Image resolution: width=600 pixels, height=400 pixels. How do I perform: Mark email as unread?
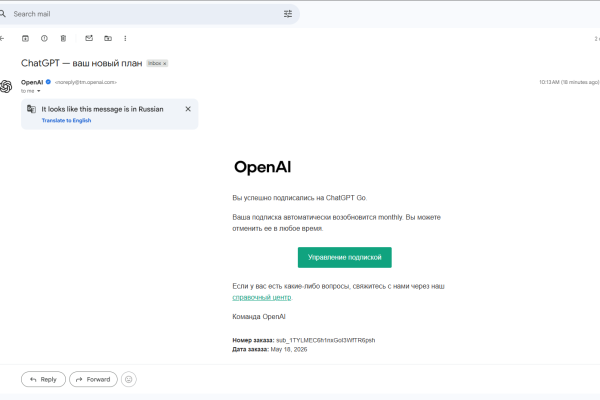(89, 38)
